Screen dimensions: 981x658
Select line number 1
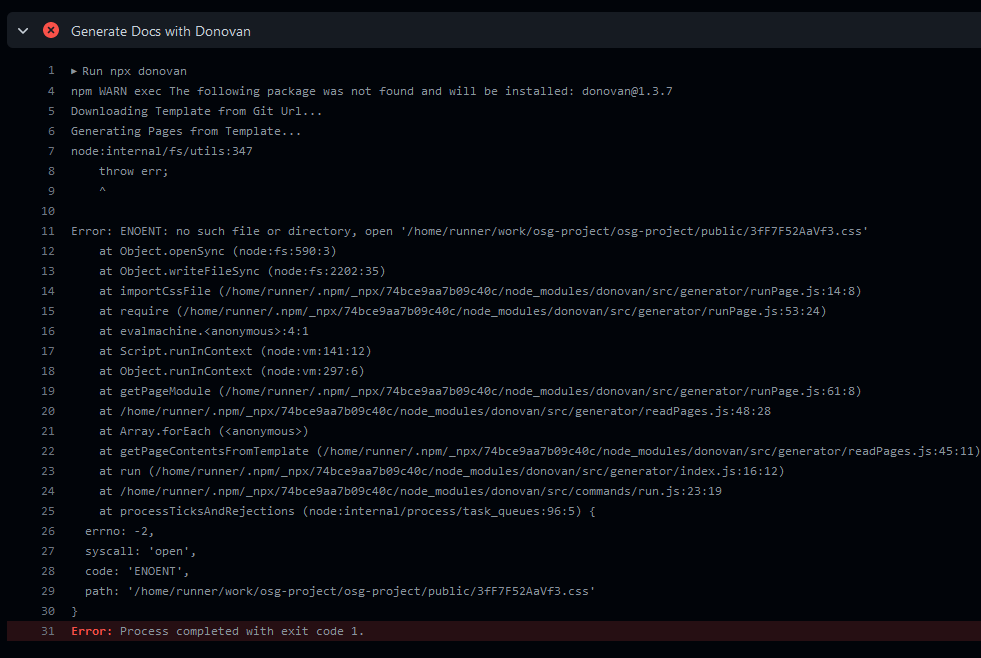tap(51, 71)
